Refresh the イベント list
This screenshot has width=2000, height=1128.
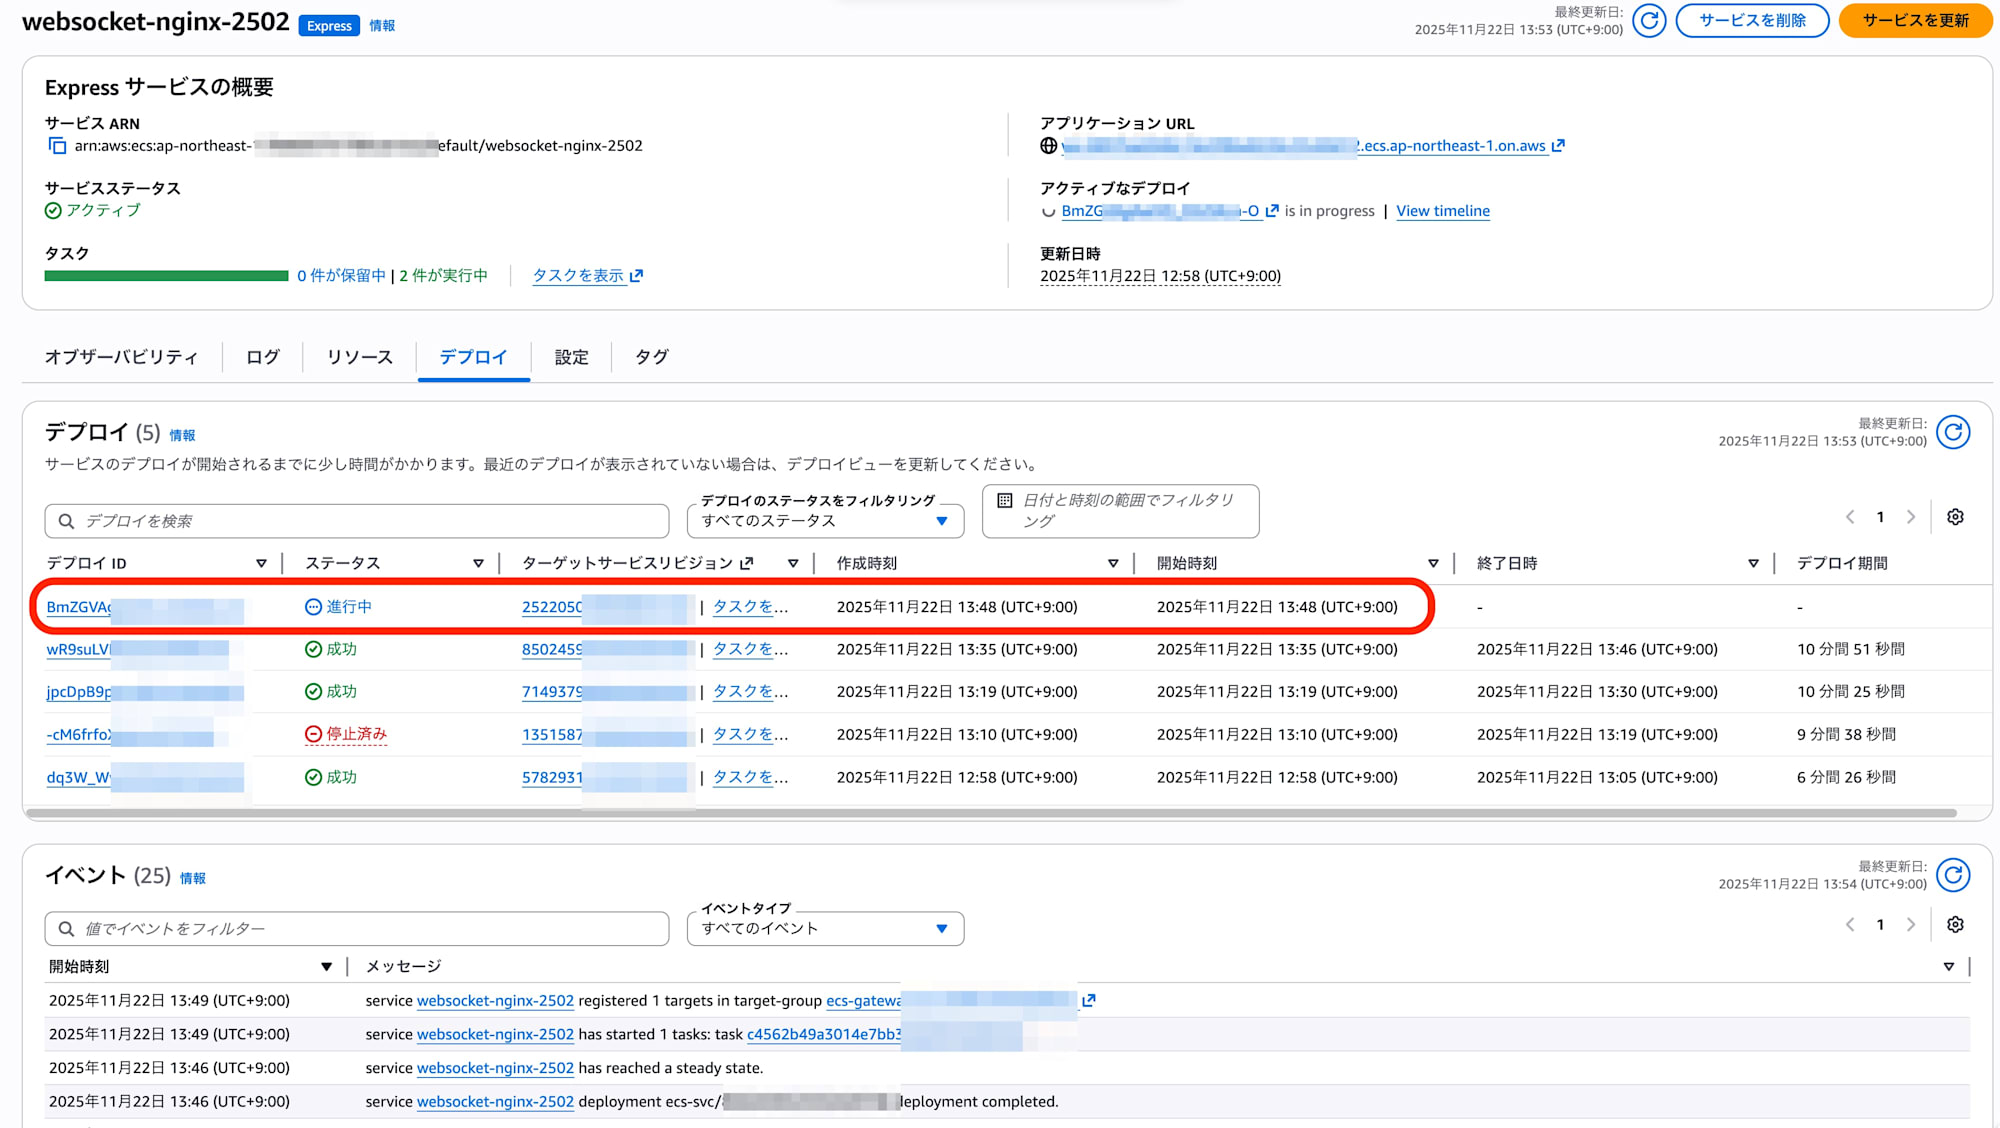pos(1953,875)
